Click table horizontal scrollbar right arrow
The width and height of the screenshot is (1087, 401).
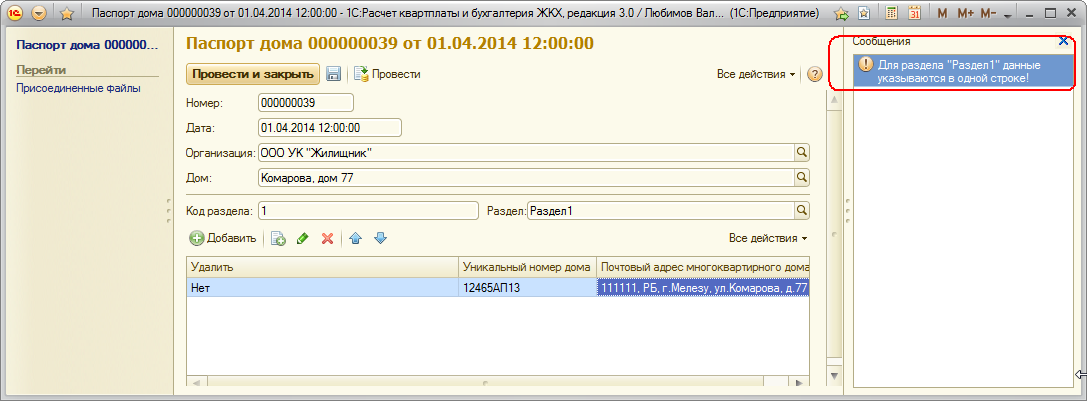click(x=801, y=382)
